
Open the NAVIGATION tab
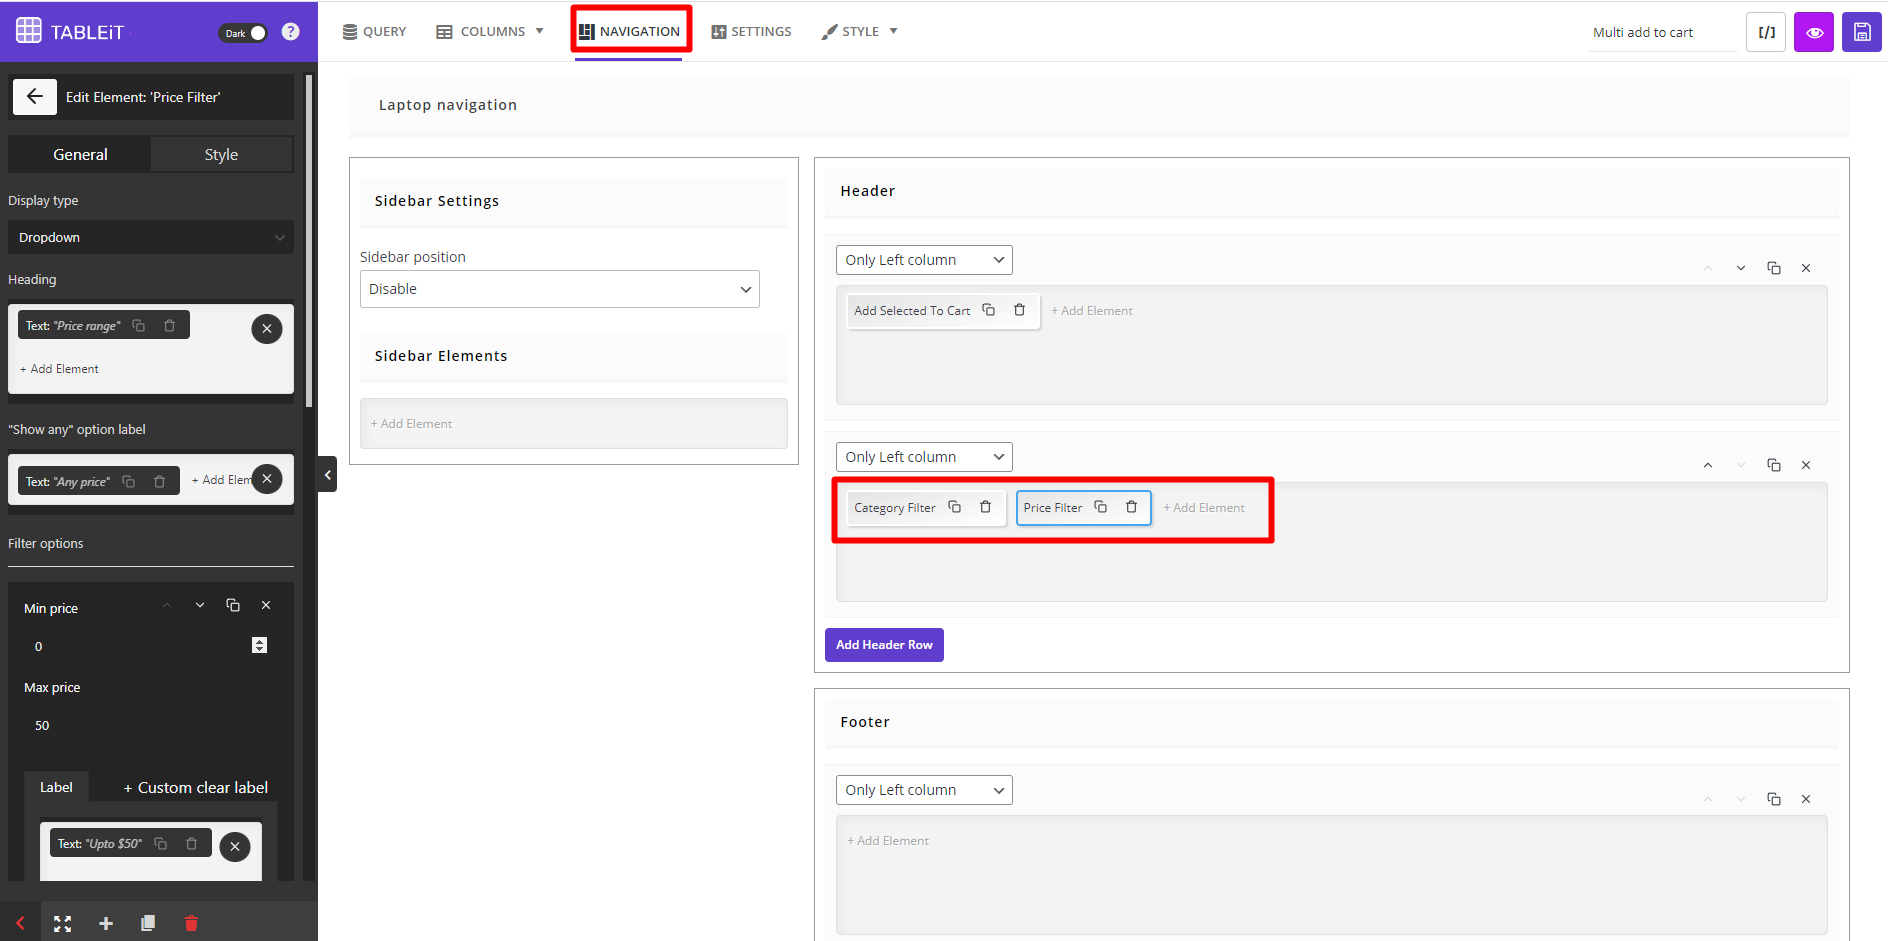629,32
